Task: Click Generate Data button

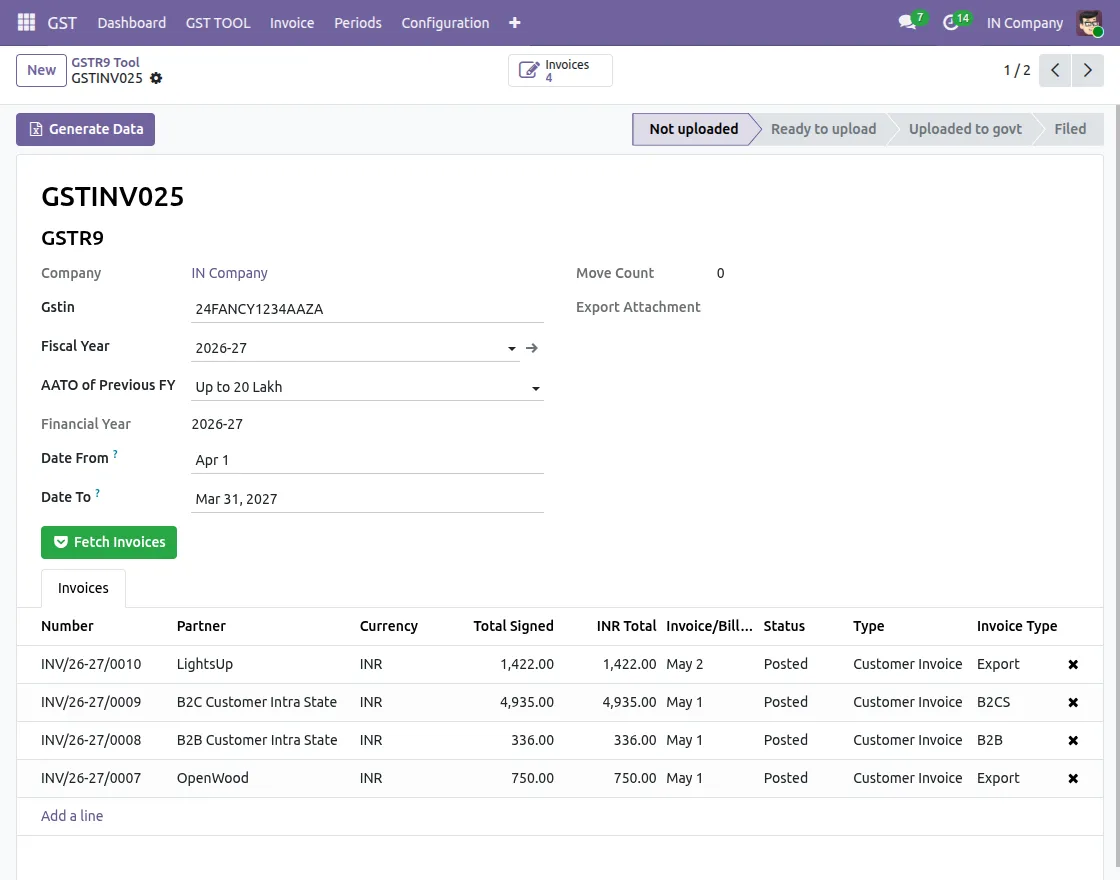Action: 86,129
